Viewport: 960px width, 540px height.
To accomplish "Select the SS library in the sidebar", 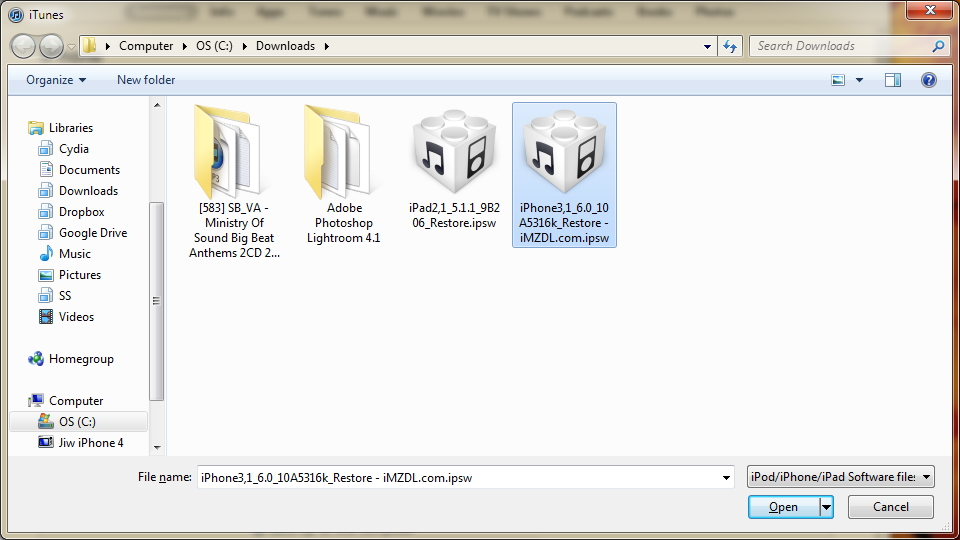I will [x=65, y=296].
